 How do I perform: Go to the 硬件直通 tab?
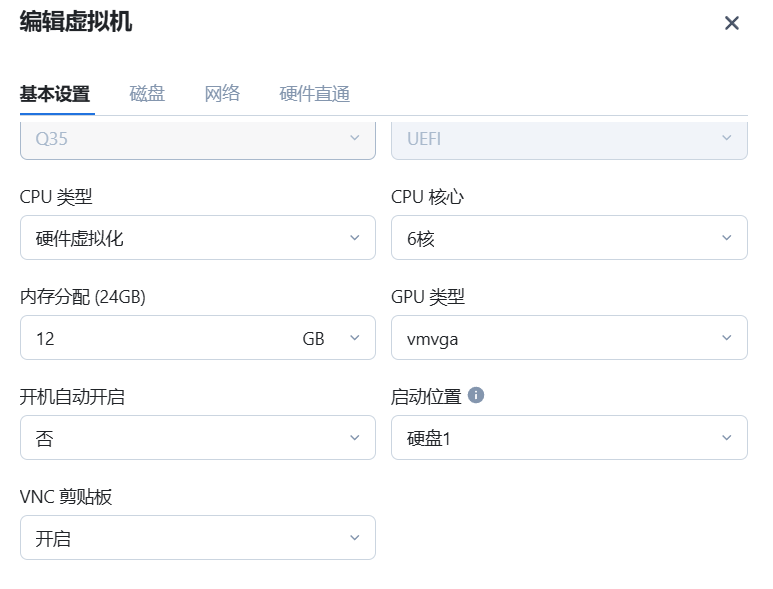[314, 94]
